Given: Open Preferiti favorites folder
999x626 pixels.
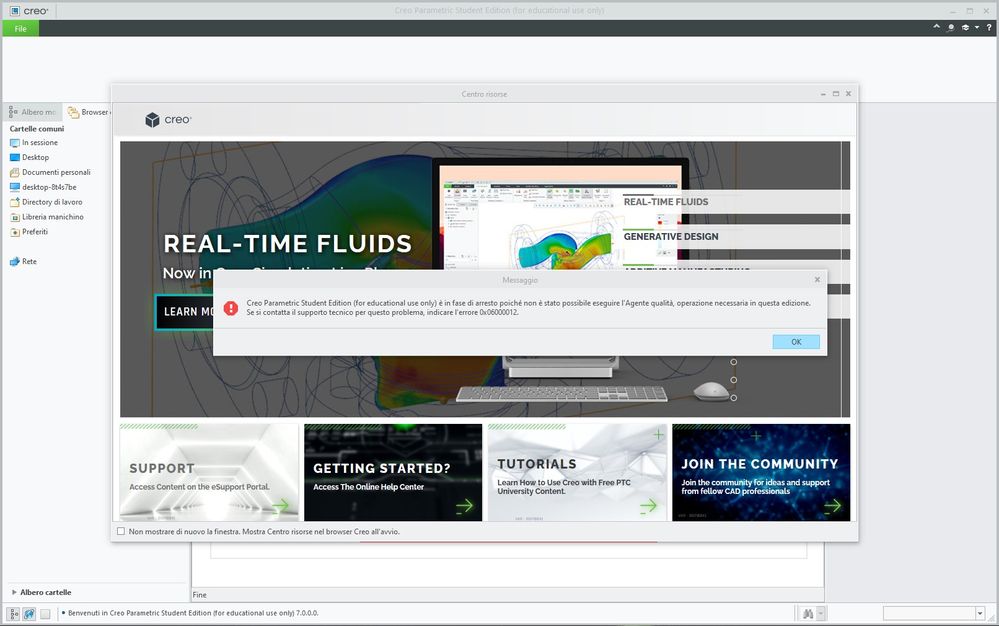Looking at the screenshot, I should click(35, 232).
